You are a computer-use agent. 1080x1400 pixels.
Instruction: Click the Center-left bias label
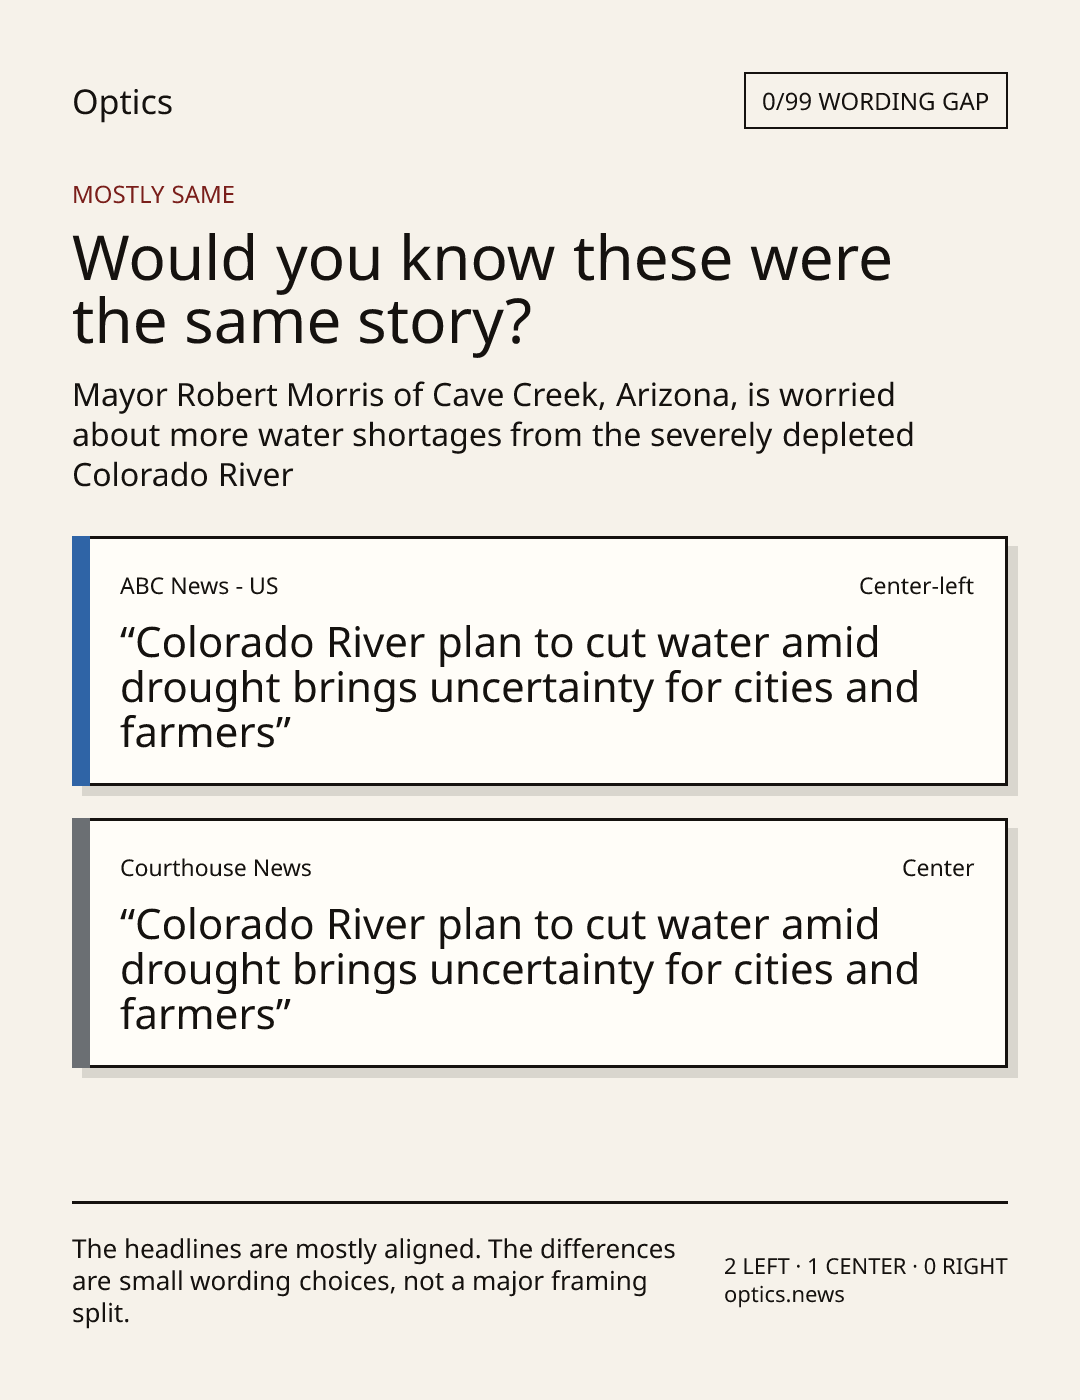pos(916,586)
